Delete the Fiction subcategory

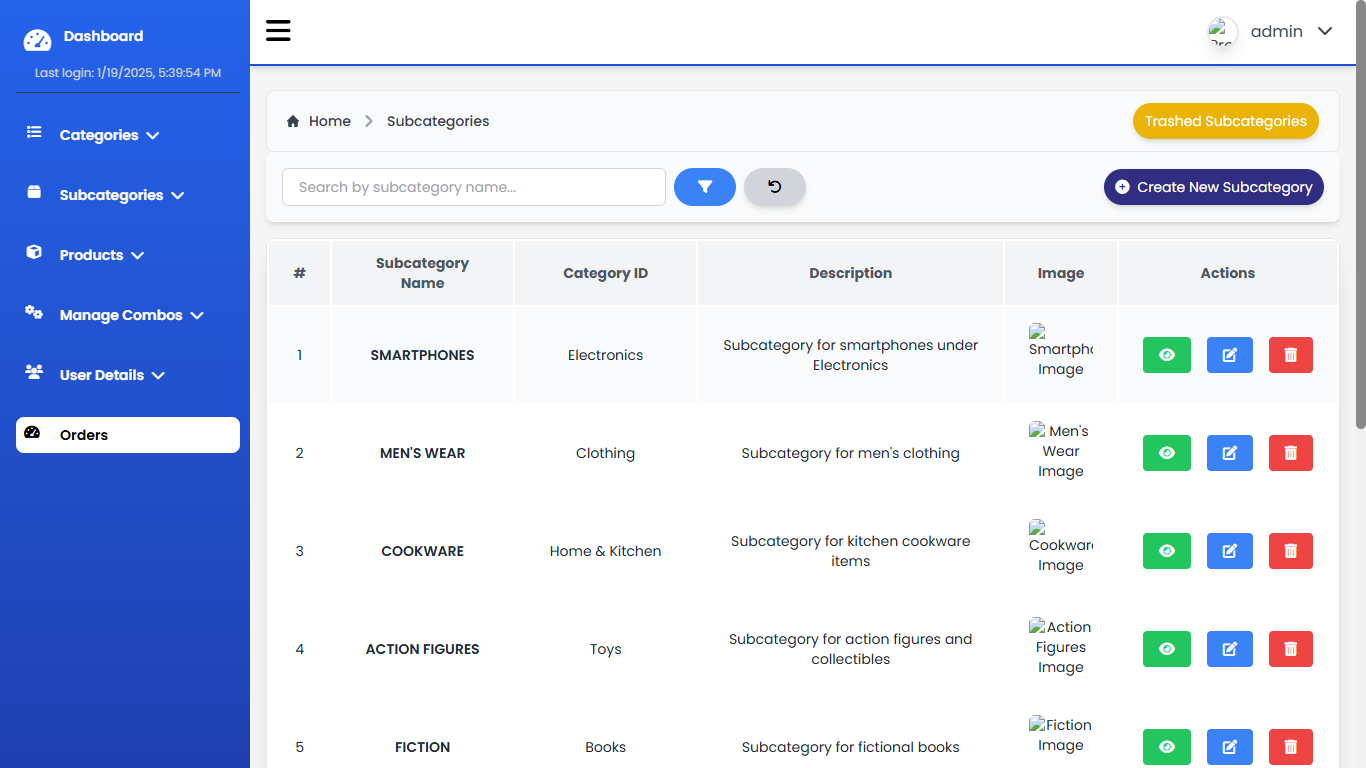[1291, 747]
